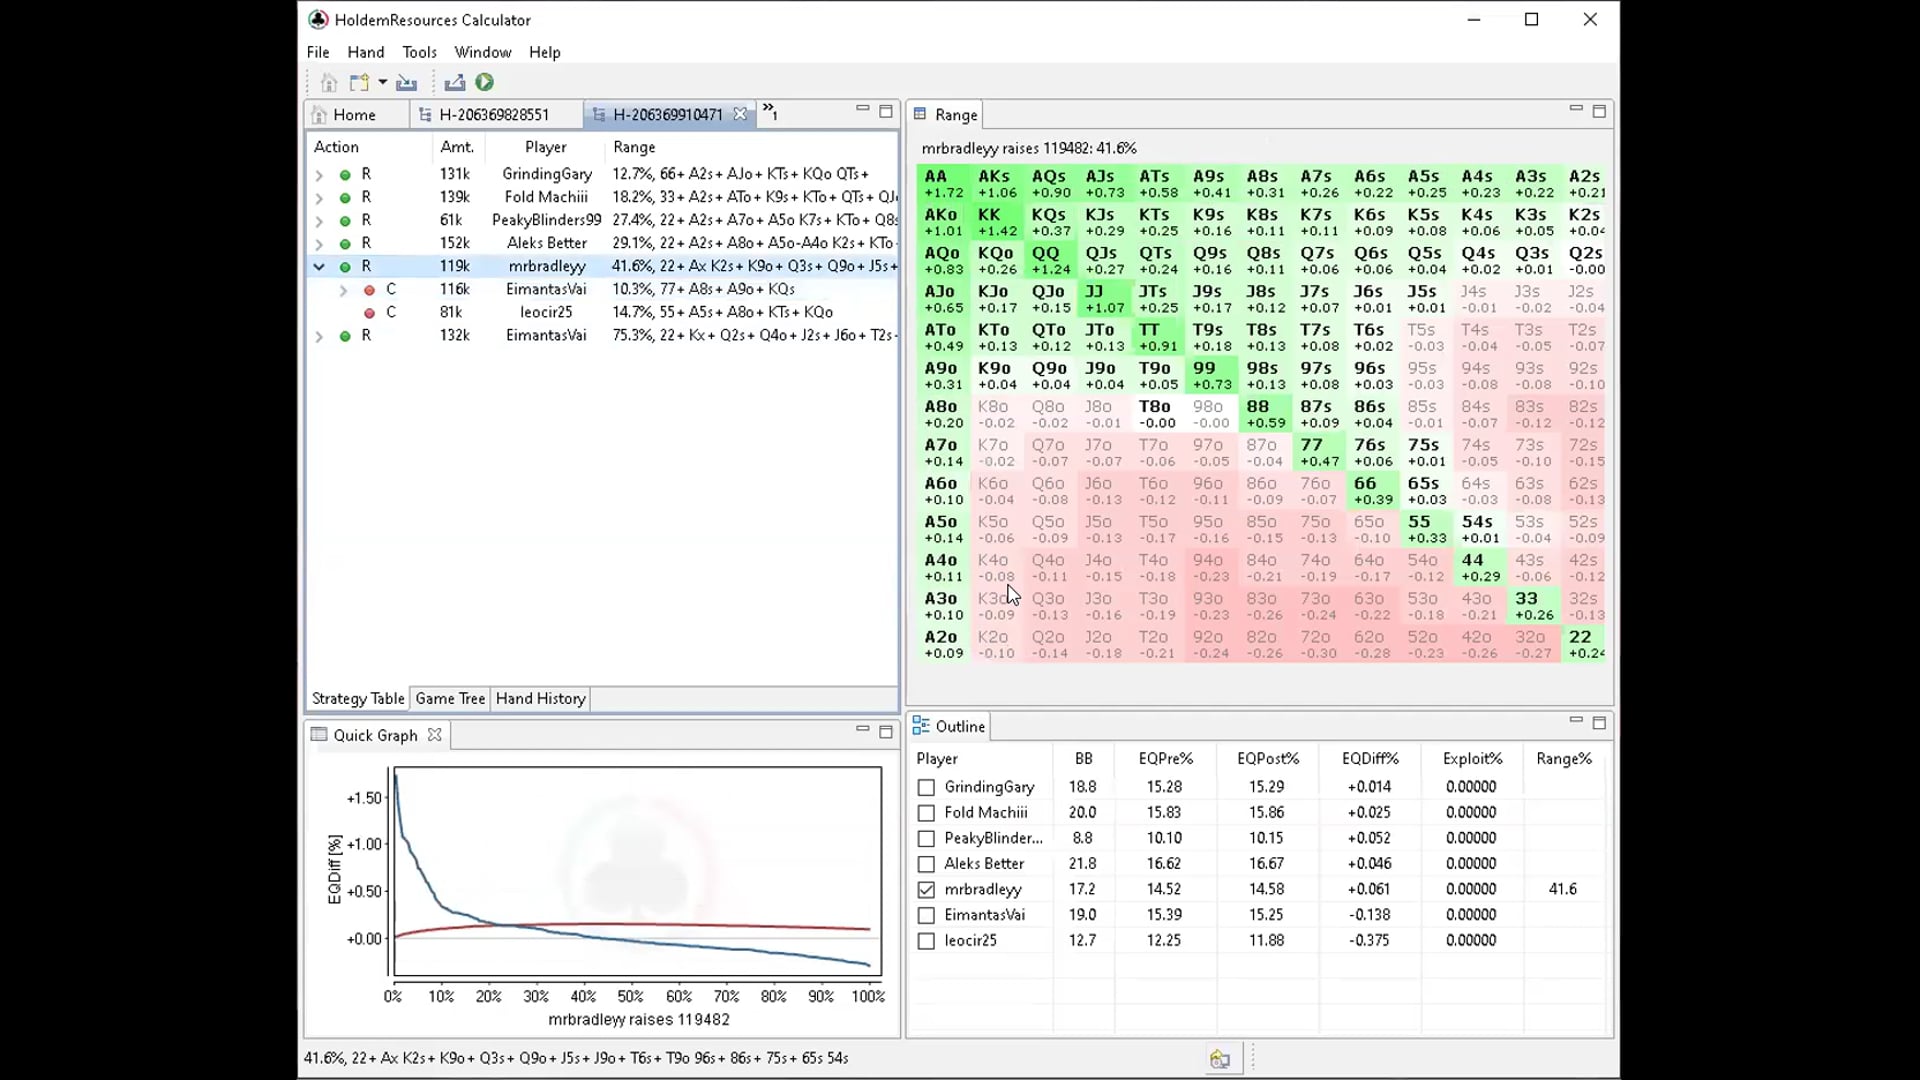1920x1080 pixels.
Task: Select the T8o cell in range grid
Action: click(1156, 414)
